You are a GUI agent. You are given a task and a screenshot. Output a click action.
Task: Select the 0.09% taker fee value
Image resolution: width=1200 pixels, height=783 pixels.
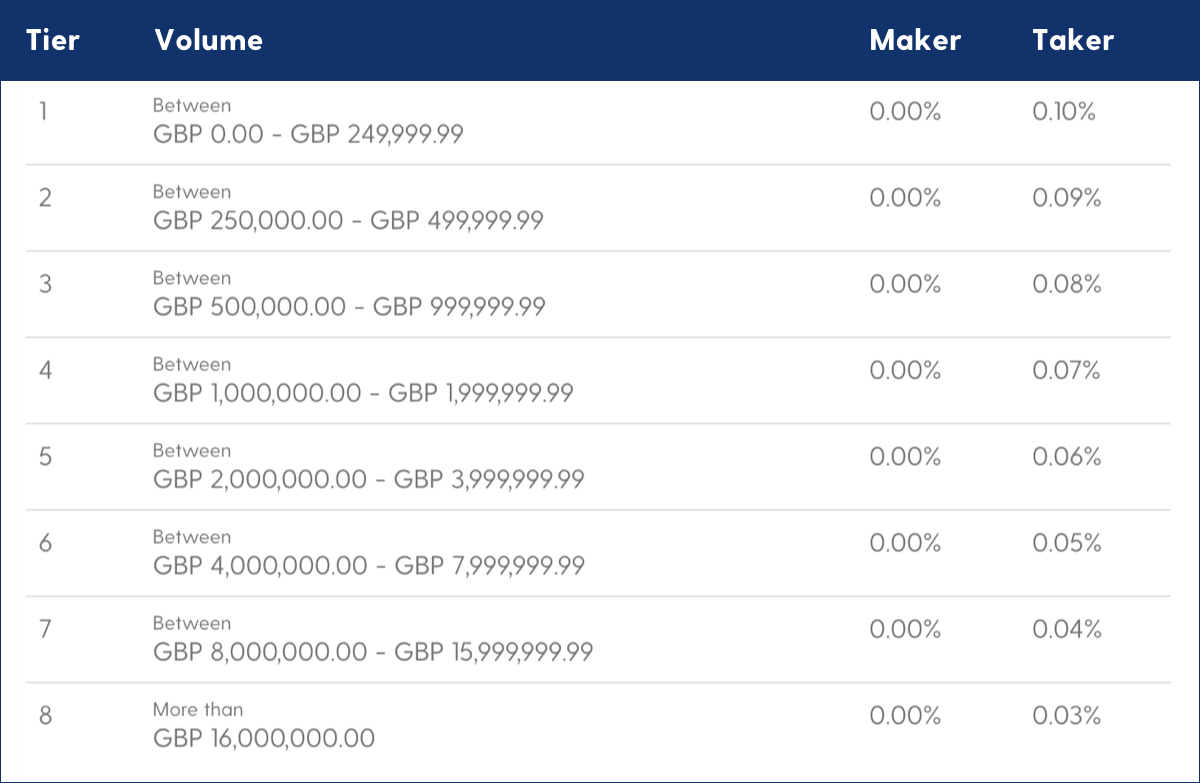click(x=1066, y=198)
